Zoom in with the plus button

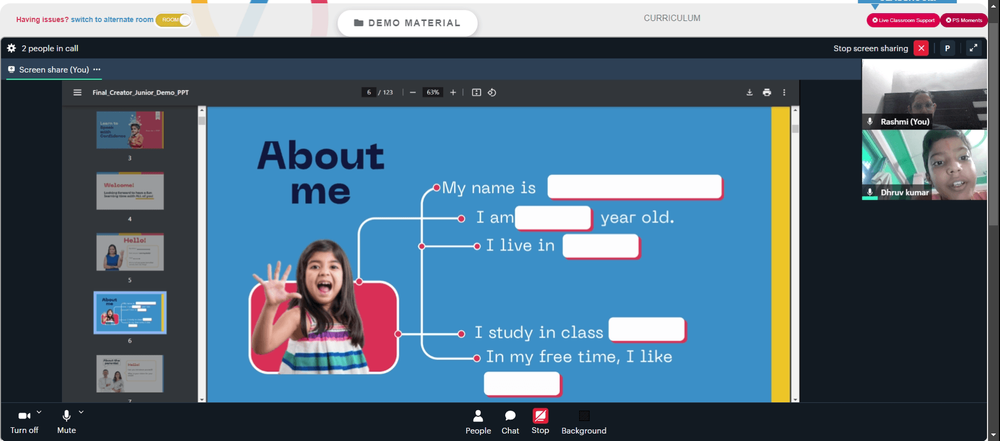[453, 93]
